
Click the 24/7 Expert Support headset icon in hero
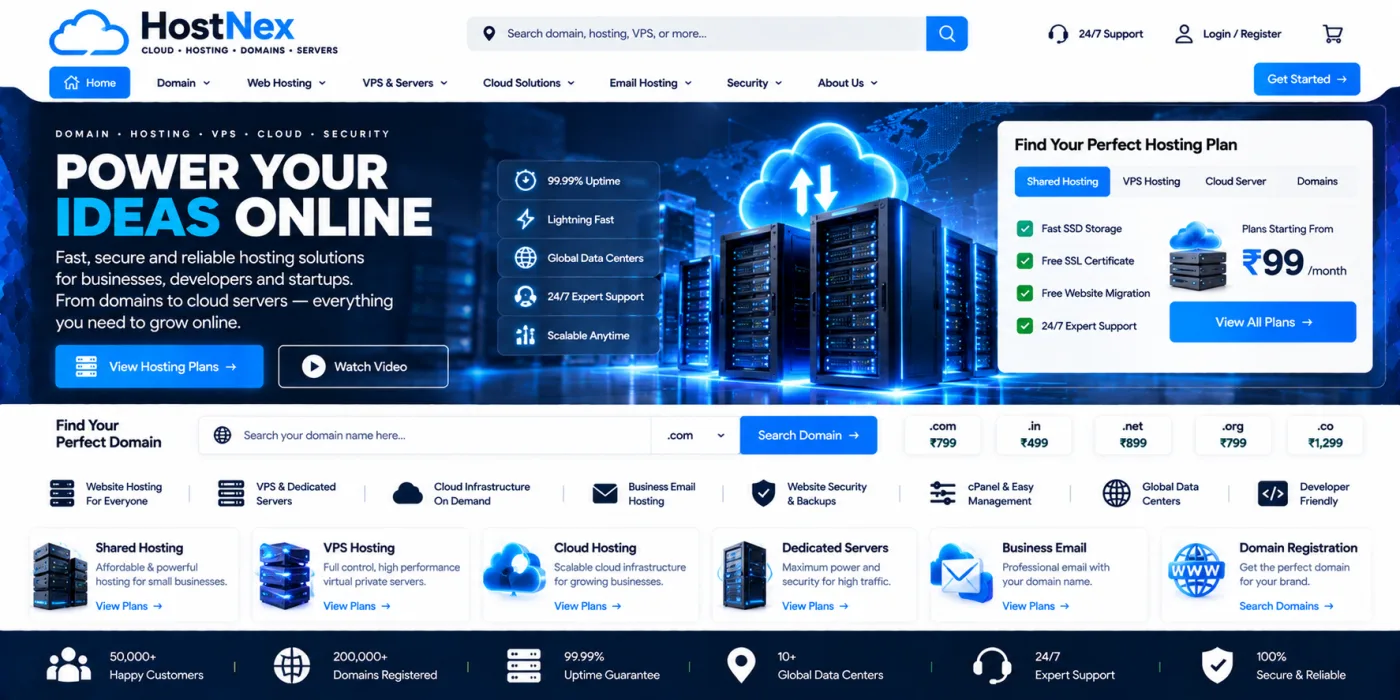(525, 296)
